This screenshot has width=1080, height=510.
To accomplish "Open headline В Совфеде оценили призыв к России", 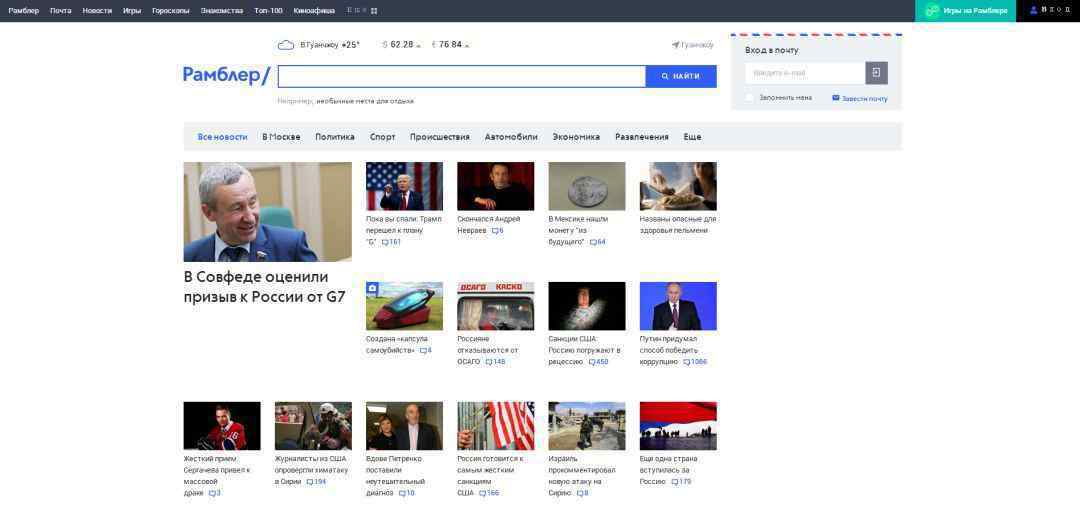I will click(x=264, y=287).
